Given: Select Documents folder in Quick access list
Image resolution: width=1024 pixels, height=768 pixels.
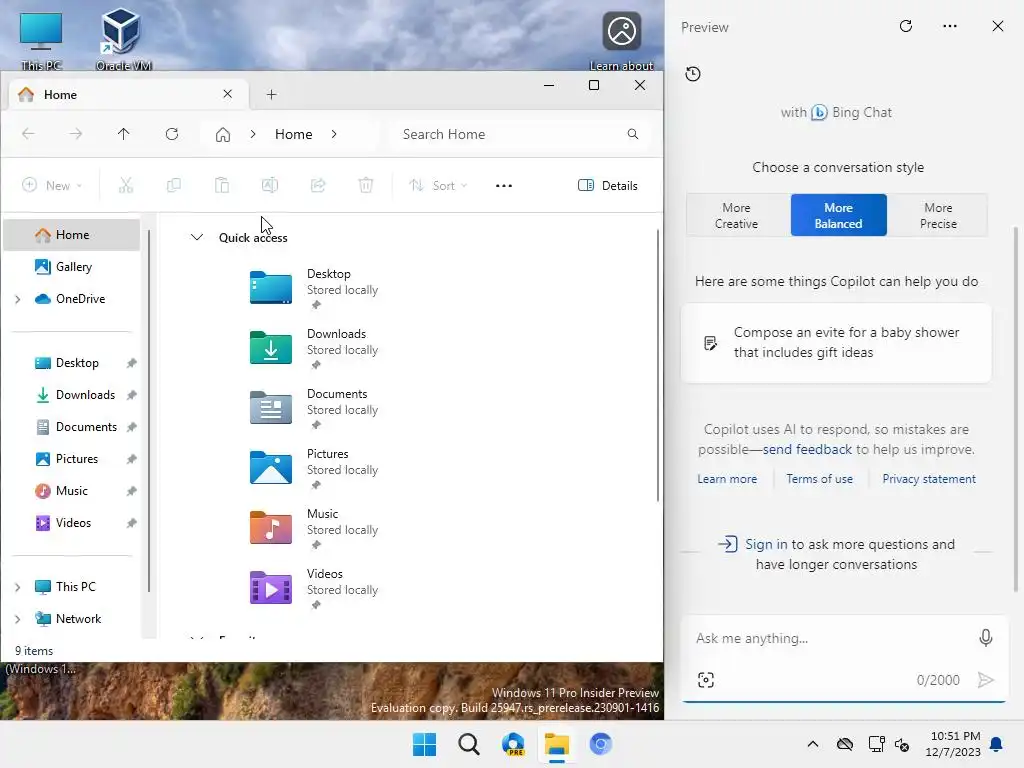Looking at the screenshot, I should tap(315, 408).
